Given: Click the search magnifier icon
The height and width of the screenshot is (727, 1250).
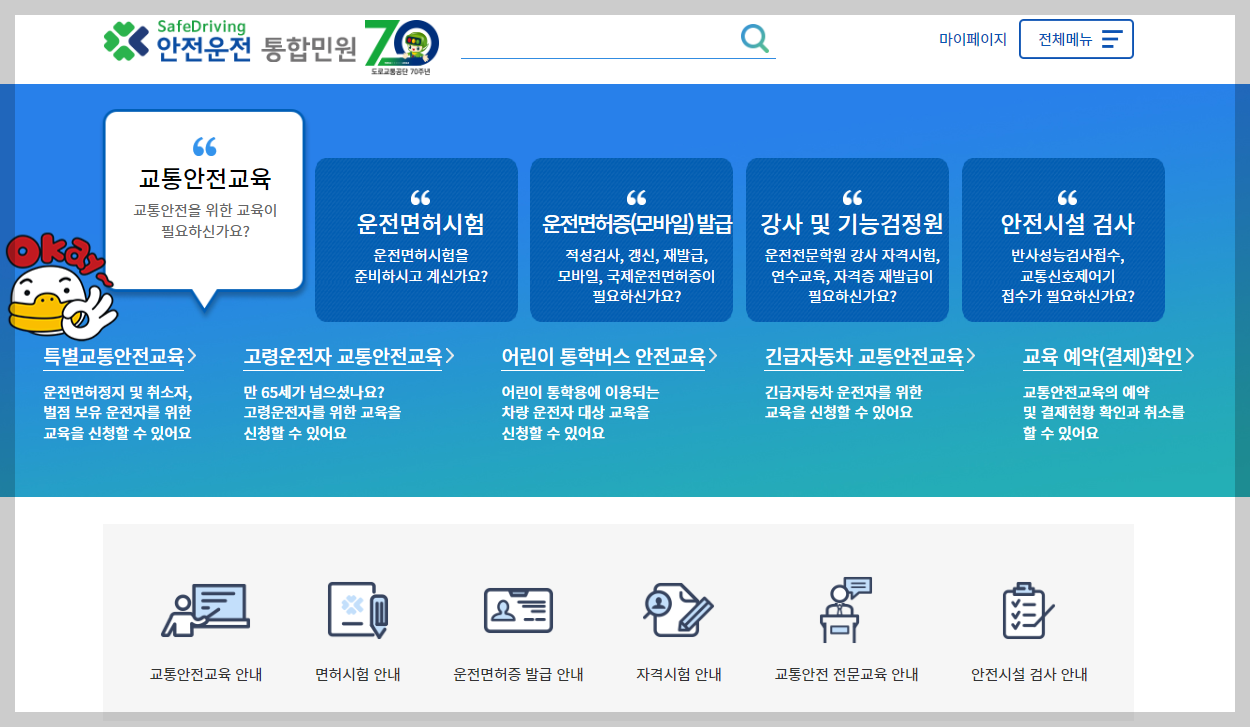Looking at the screenshot, I should 755,38.
